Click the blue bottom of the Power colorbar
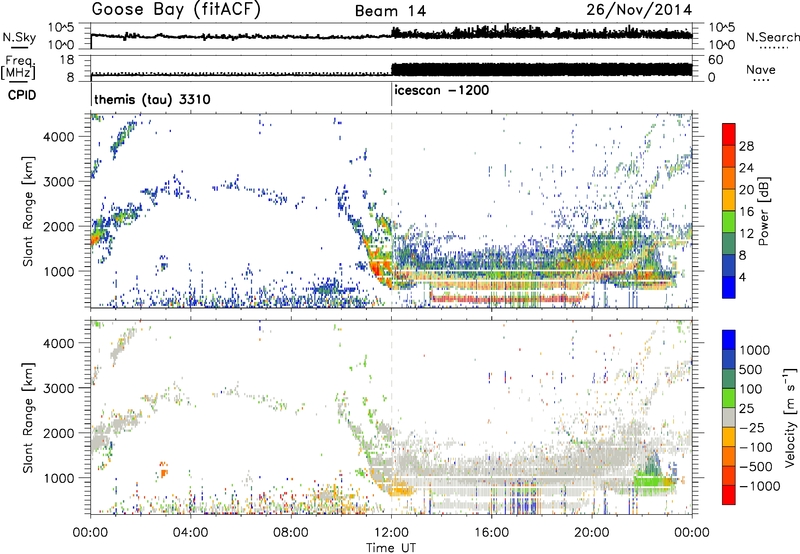Screen dimensions: 800x554 (729, 288)
